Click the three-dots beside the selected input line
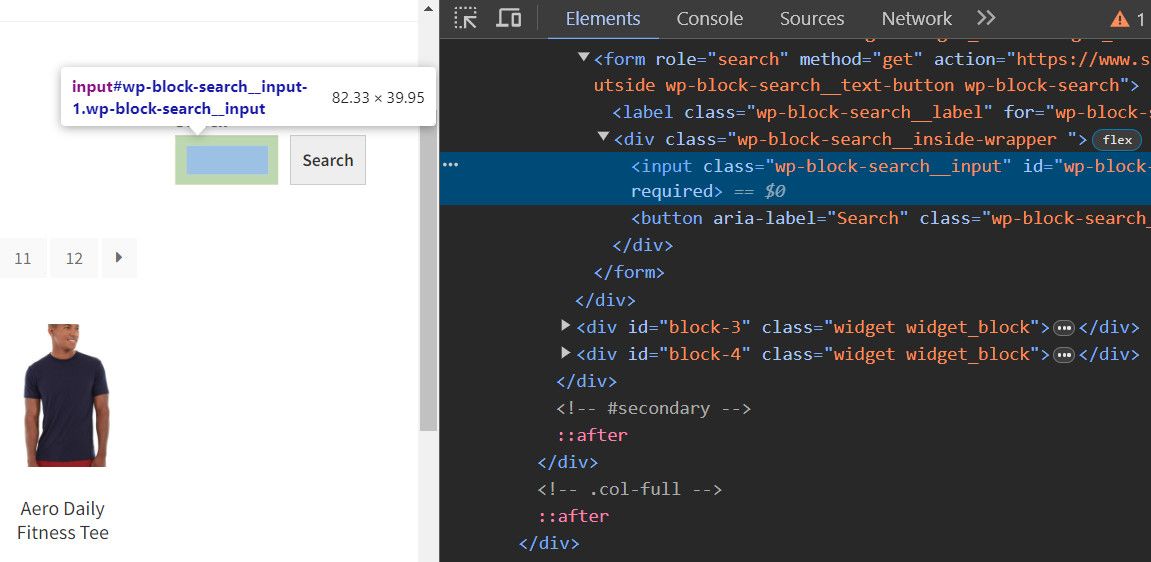 (x=450, y=165)
